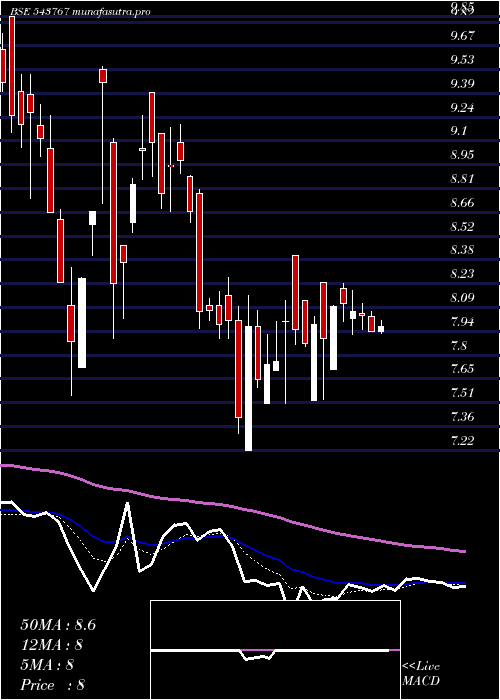The height and width of the screenshot is (700, 500).
Task: Click the 7.94 price axis label
Action: [462, 322]
